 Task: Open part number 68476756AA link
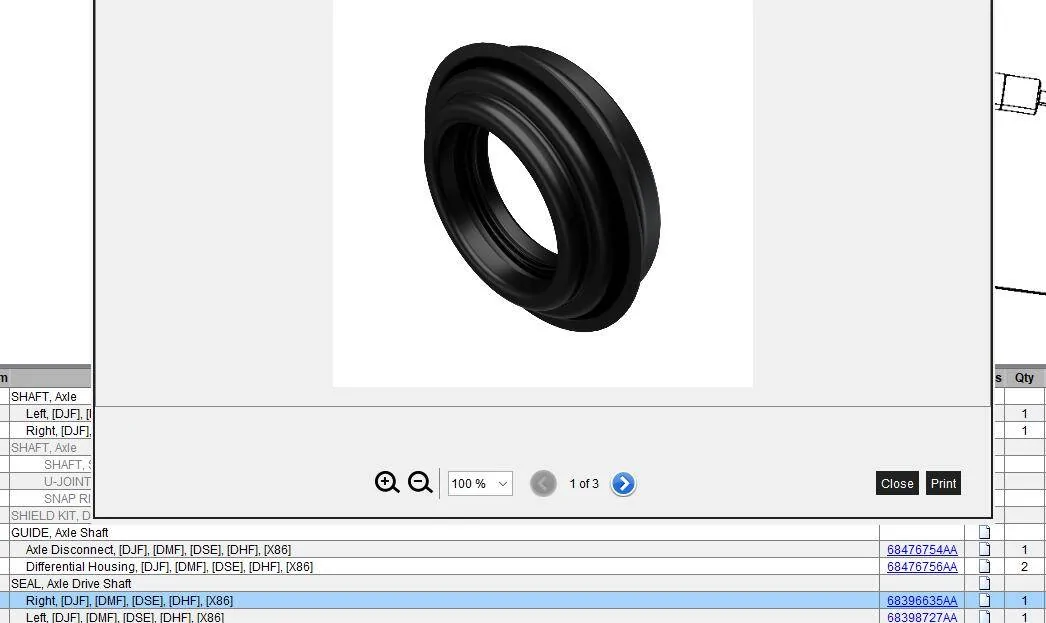(922, 567)
